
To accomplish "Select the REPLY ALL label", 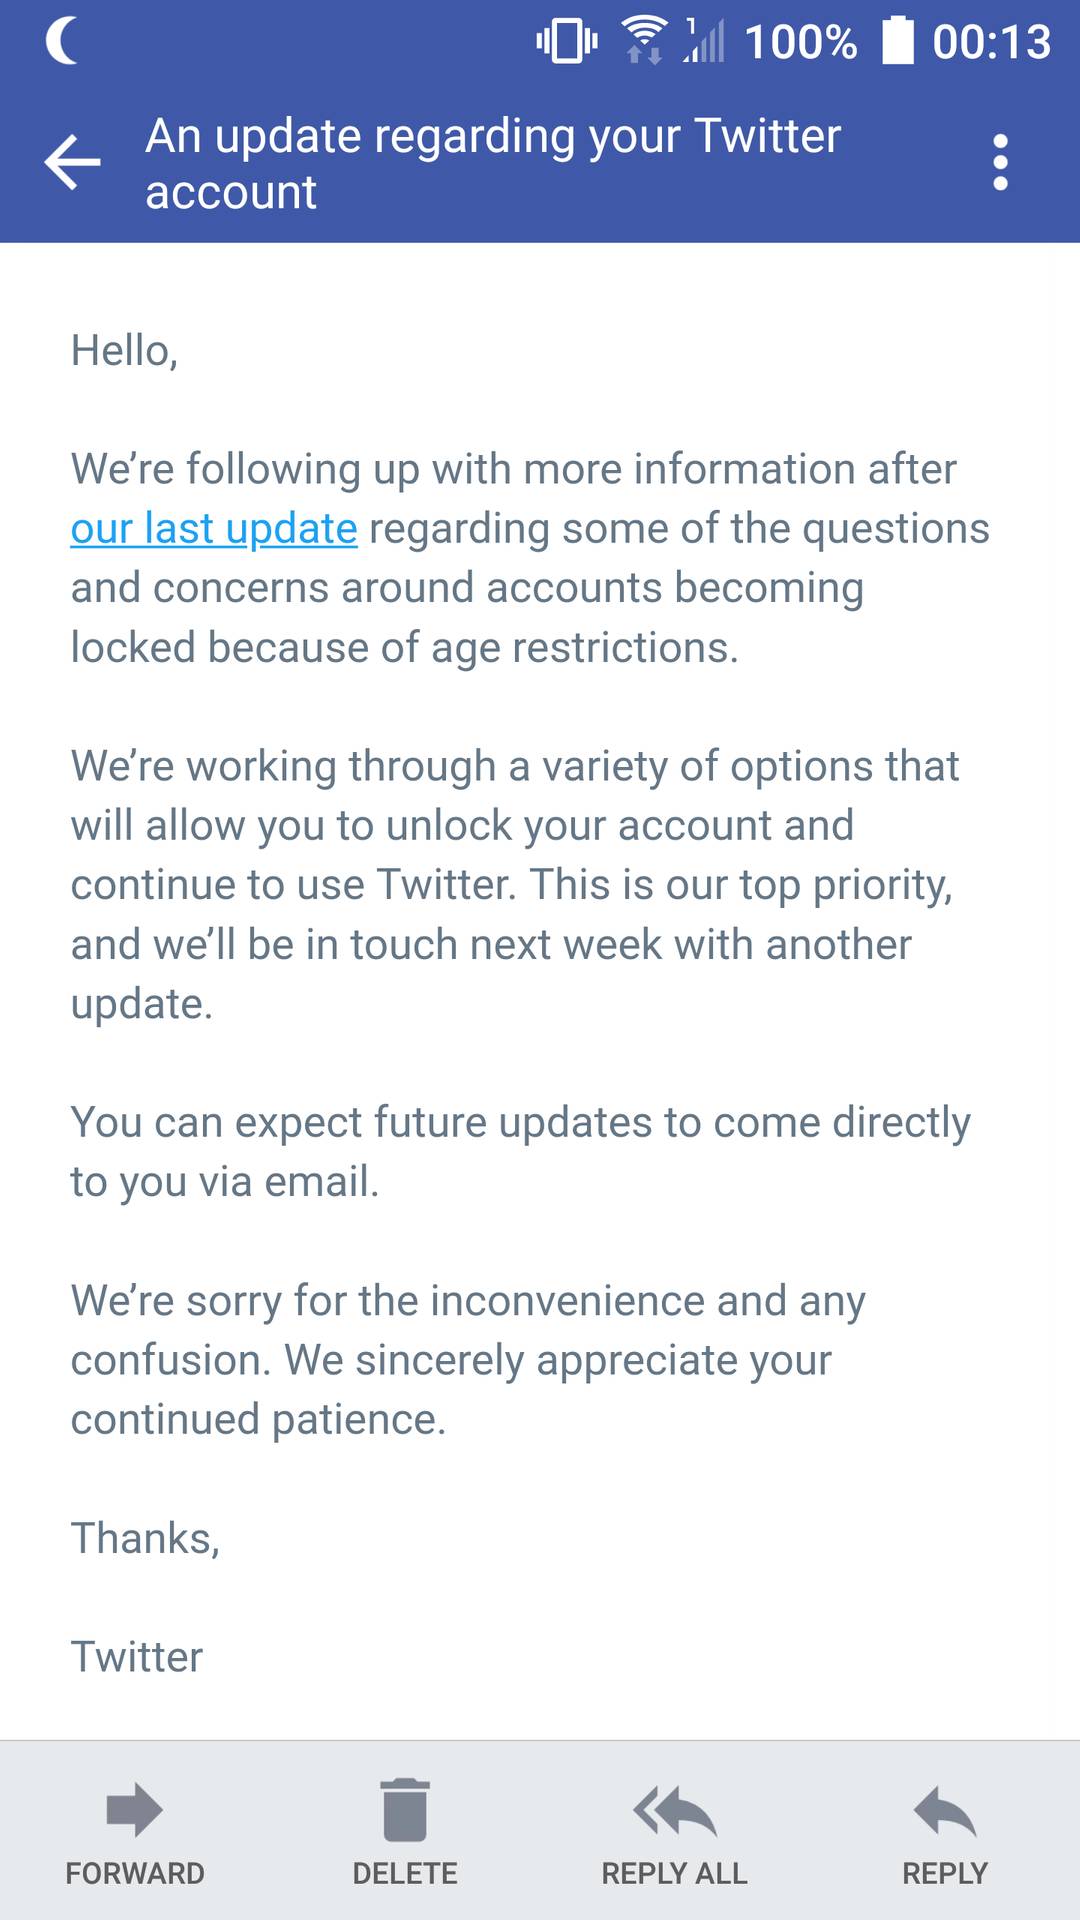I will pos(675,1872).
